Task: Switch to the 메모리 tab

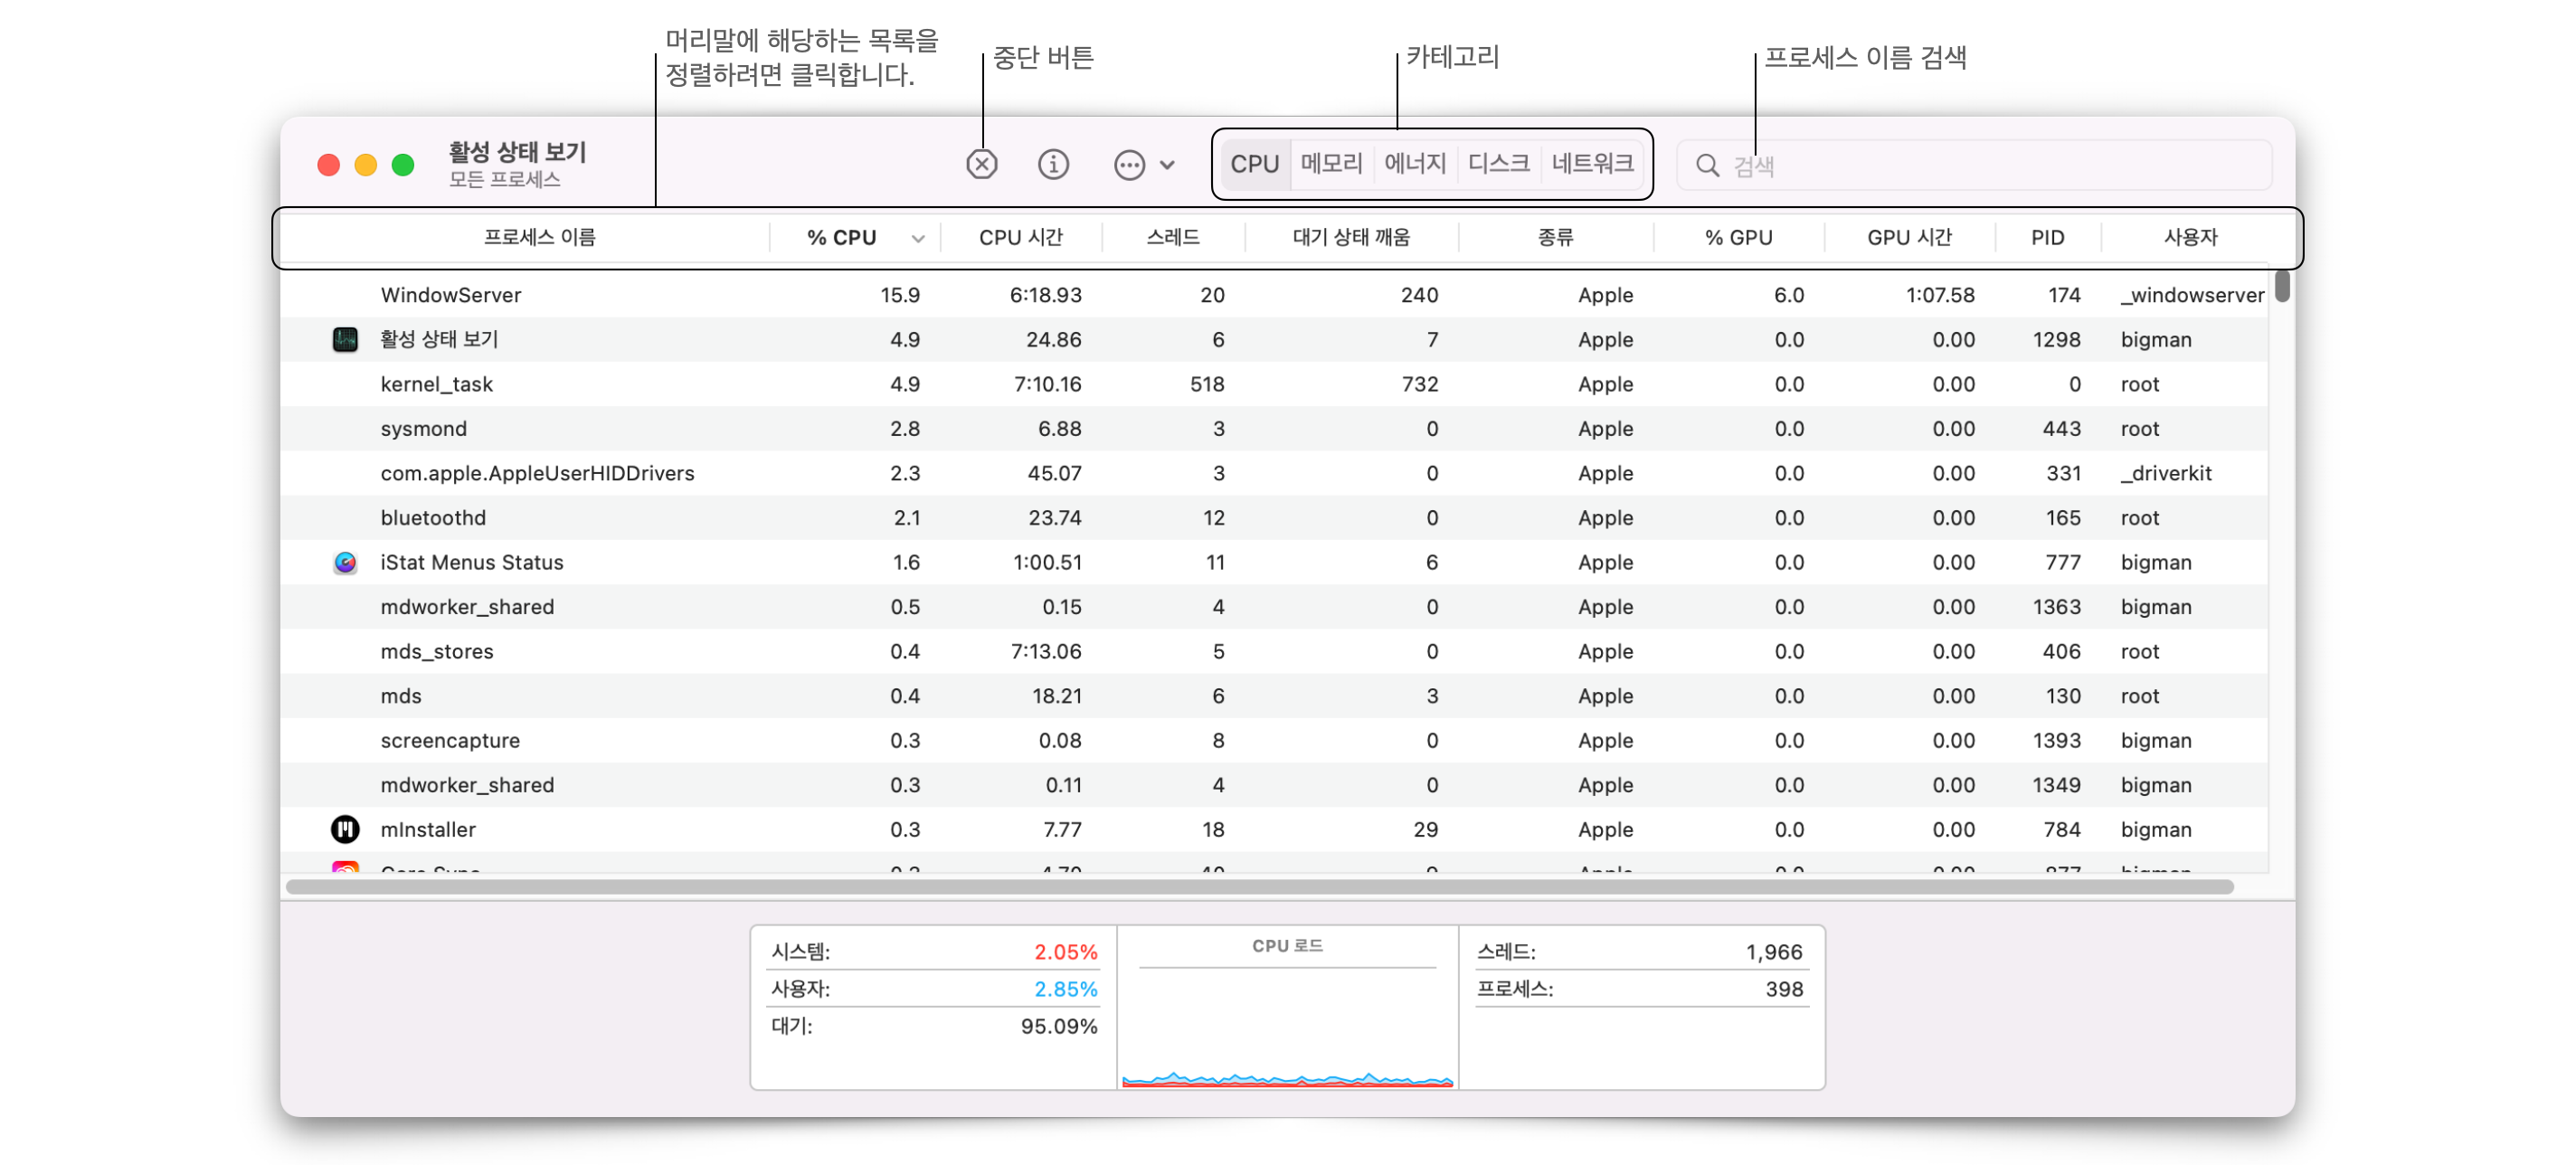Action: pyautogui.click(x=1331, y=163)
